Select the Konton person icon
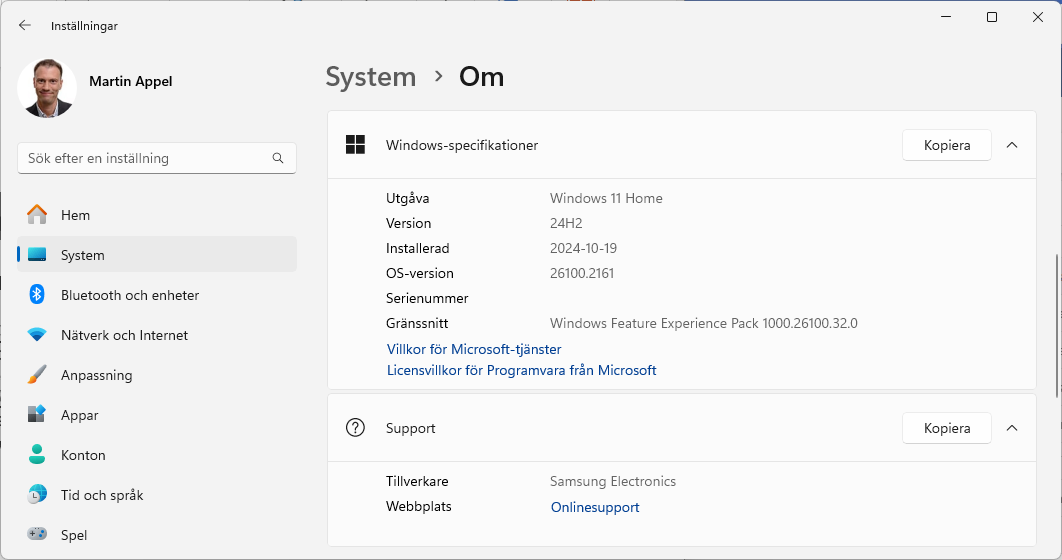 (x=37, y=455)
